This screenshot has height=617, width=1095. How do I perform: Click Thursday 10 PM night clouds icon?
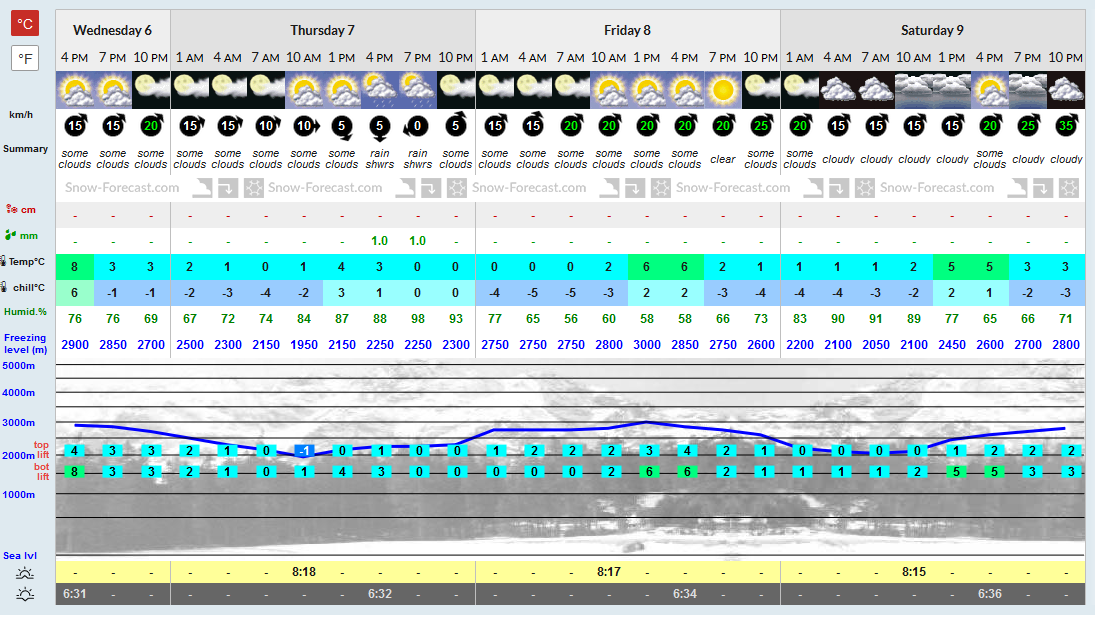456,90
